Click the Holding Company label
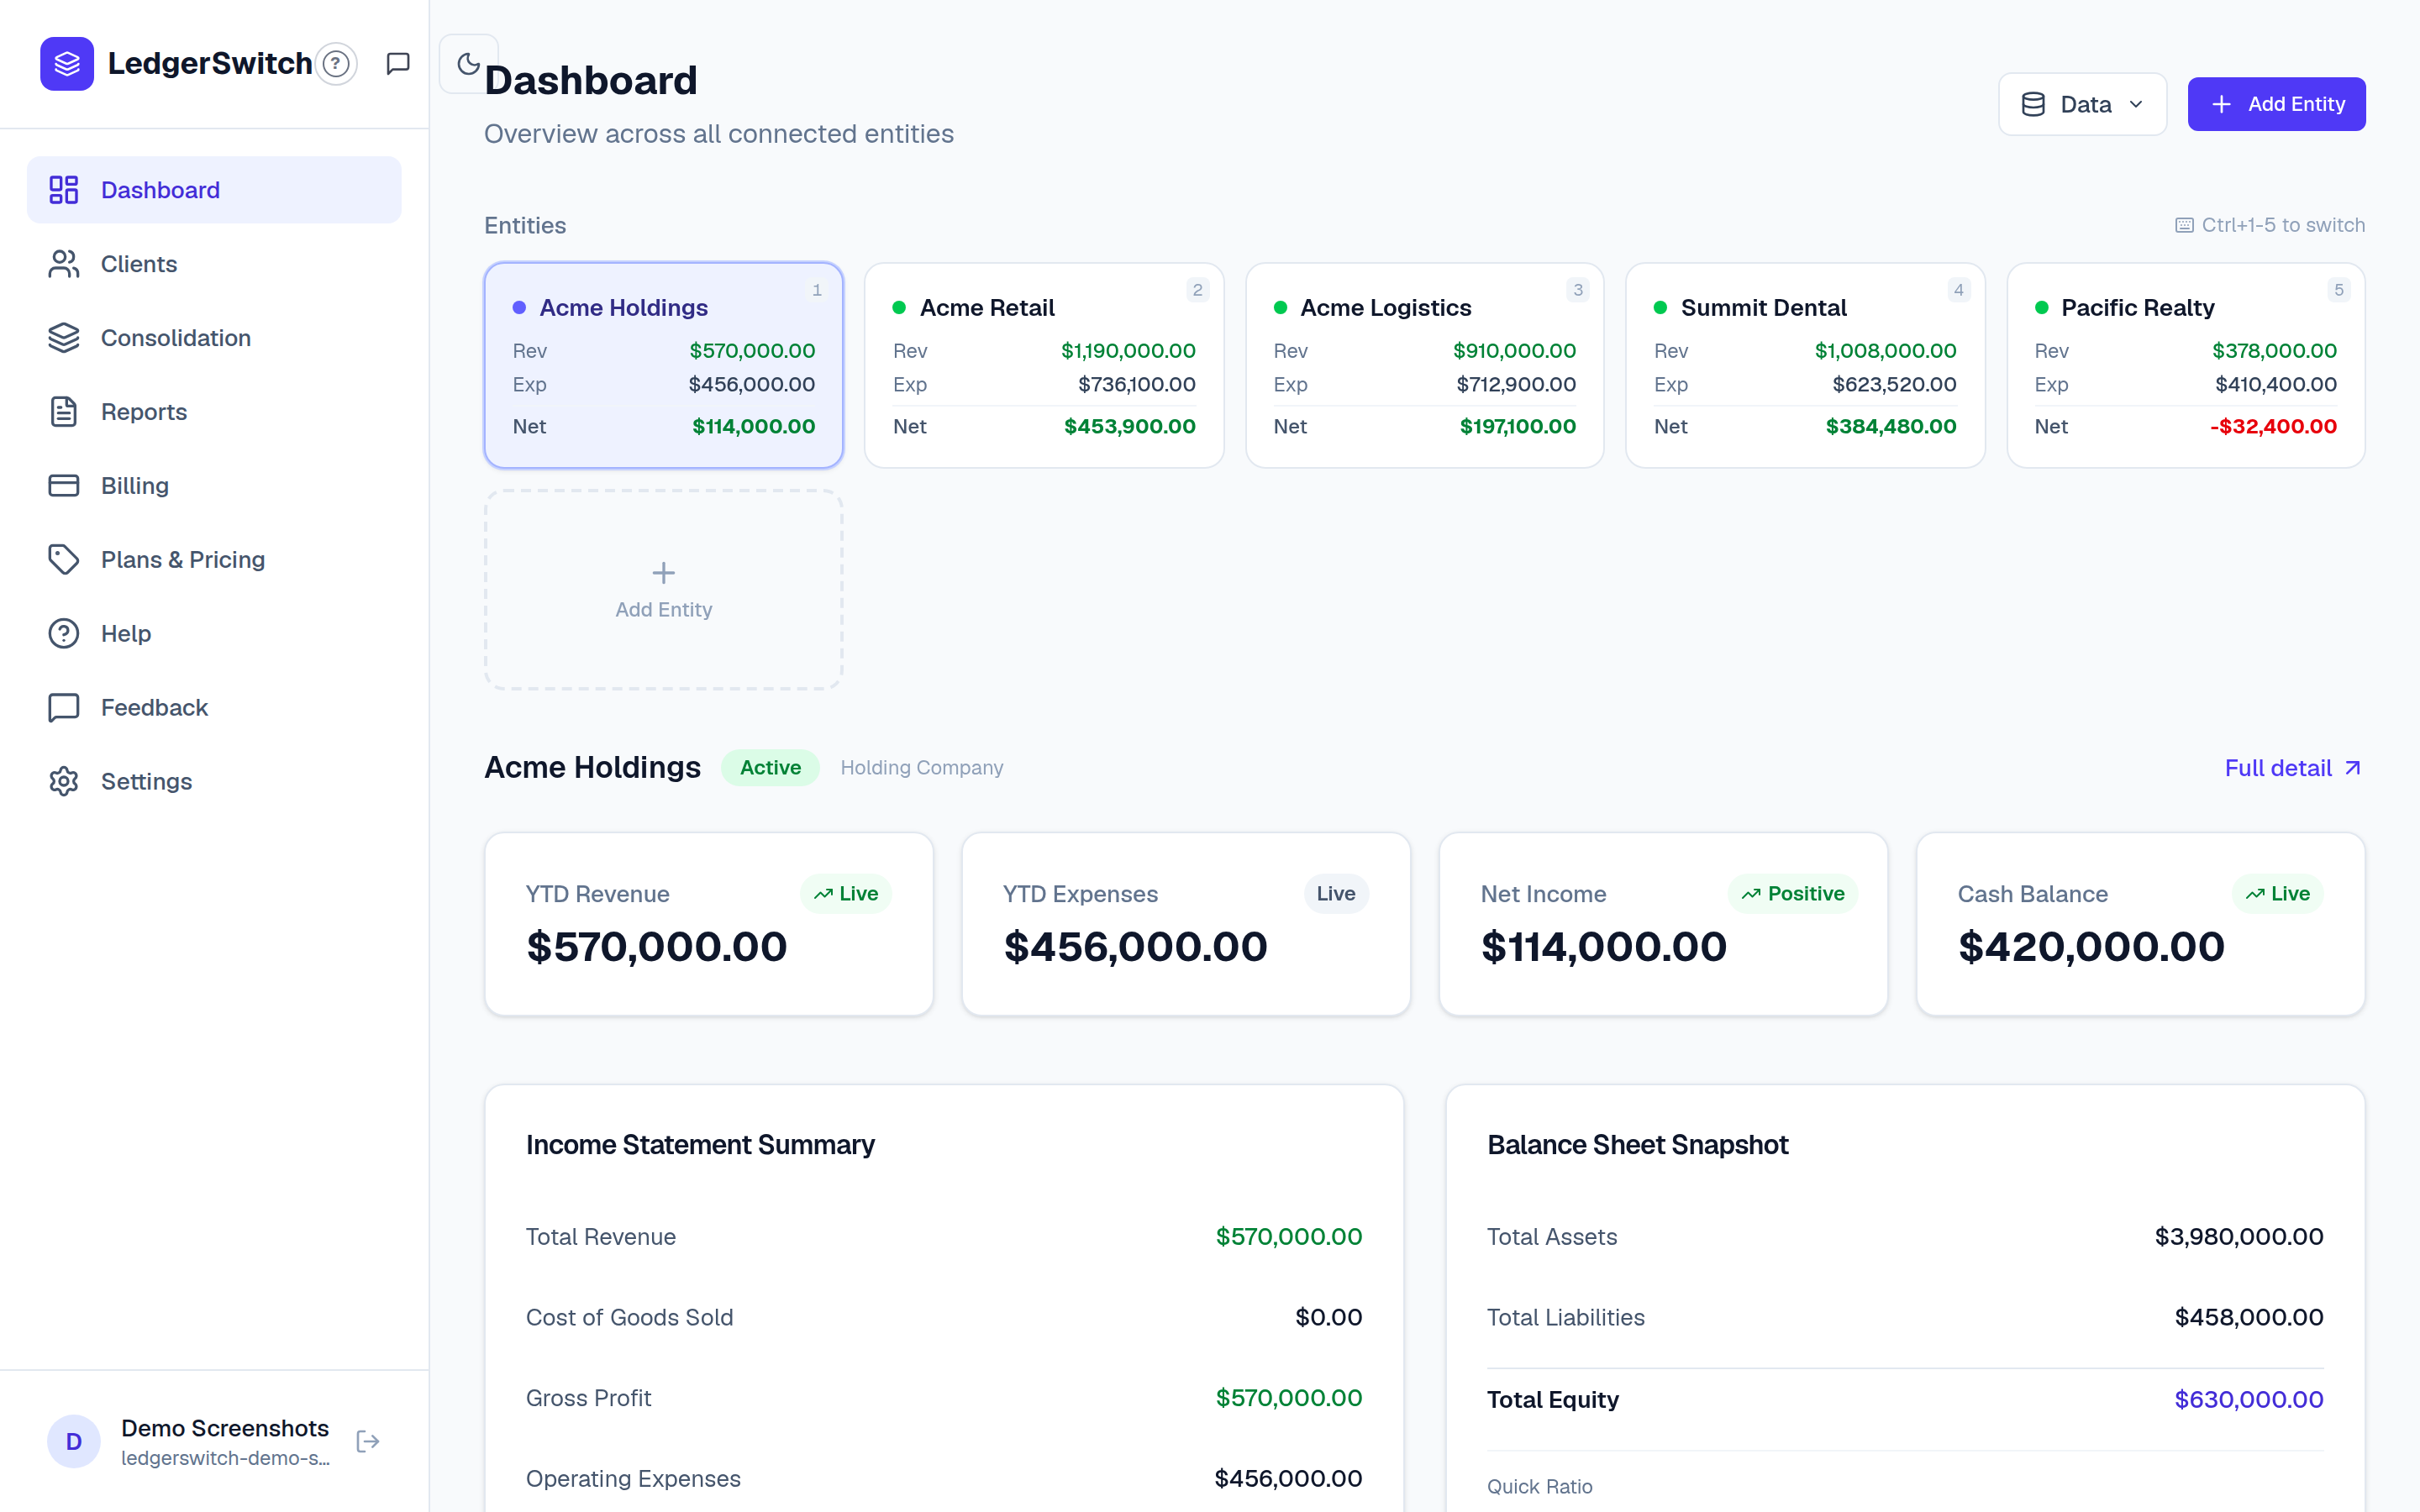This screenshot has width=2420, height=1512. (x=922, y=768)
